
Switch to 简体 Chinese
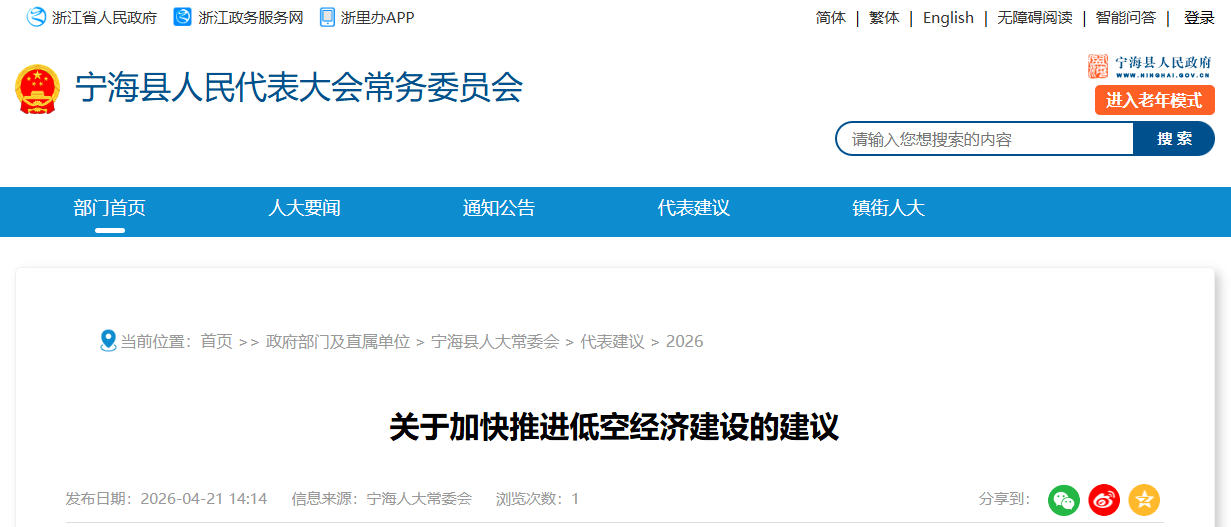pos(831,18)
